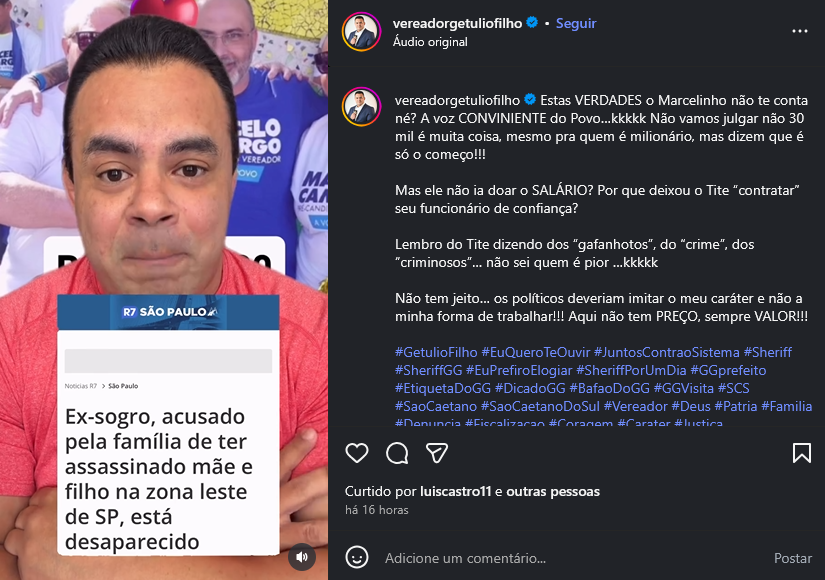Open comments via speech bubble icon
This screenshot has height=580, width=825.
(x=397, y=453)
